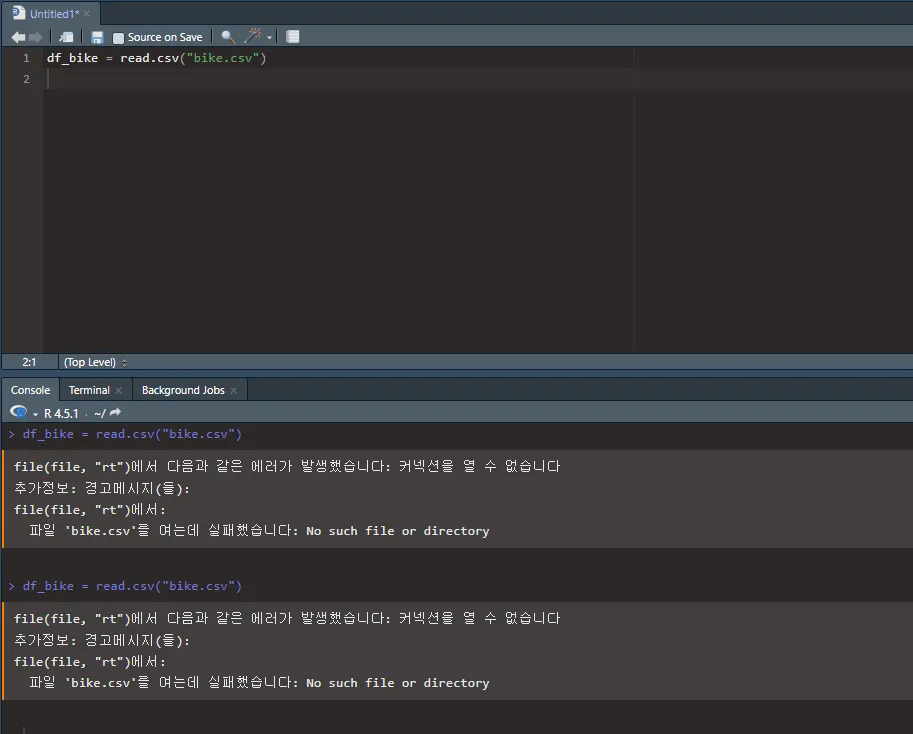Image resolution: width=913 pixels, height=734 pixels.
Task: Save the current document with floppy icon
Action: tap(97, 37)
